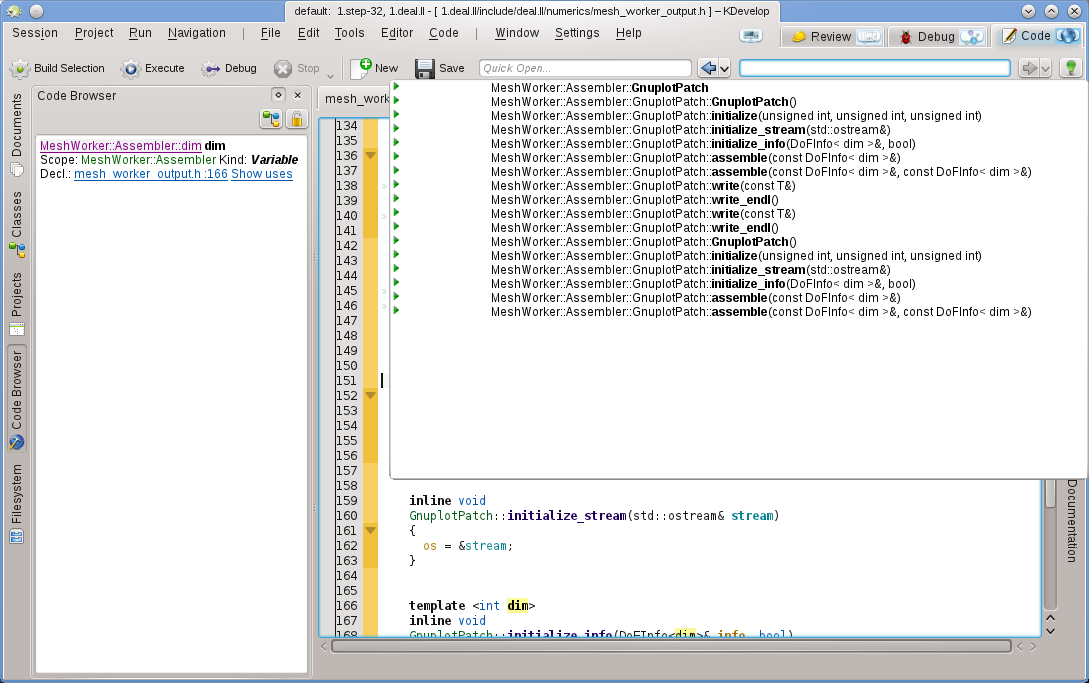Switch to the Debug area tab
The height and width of the screenshot is (683, 1089).
(938, 36)
